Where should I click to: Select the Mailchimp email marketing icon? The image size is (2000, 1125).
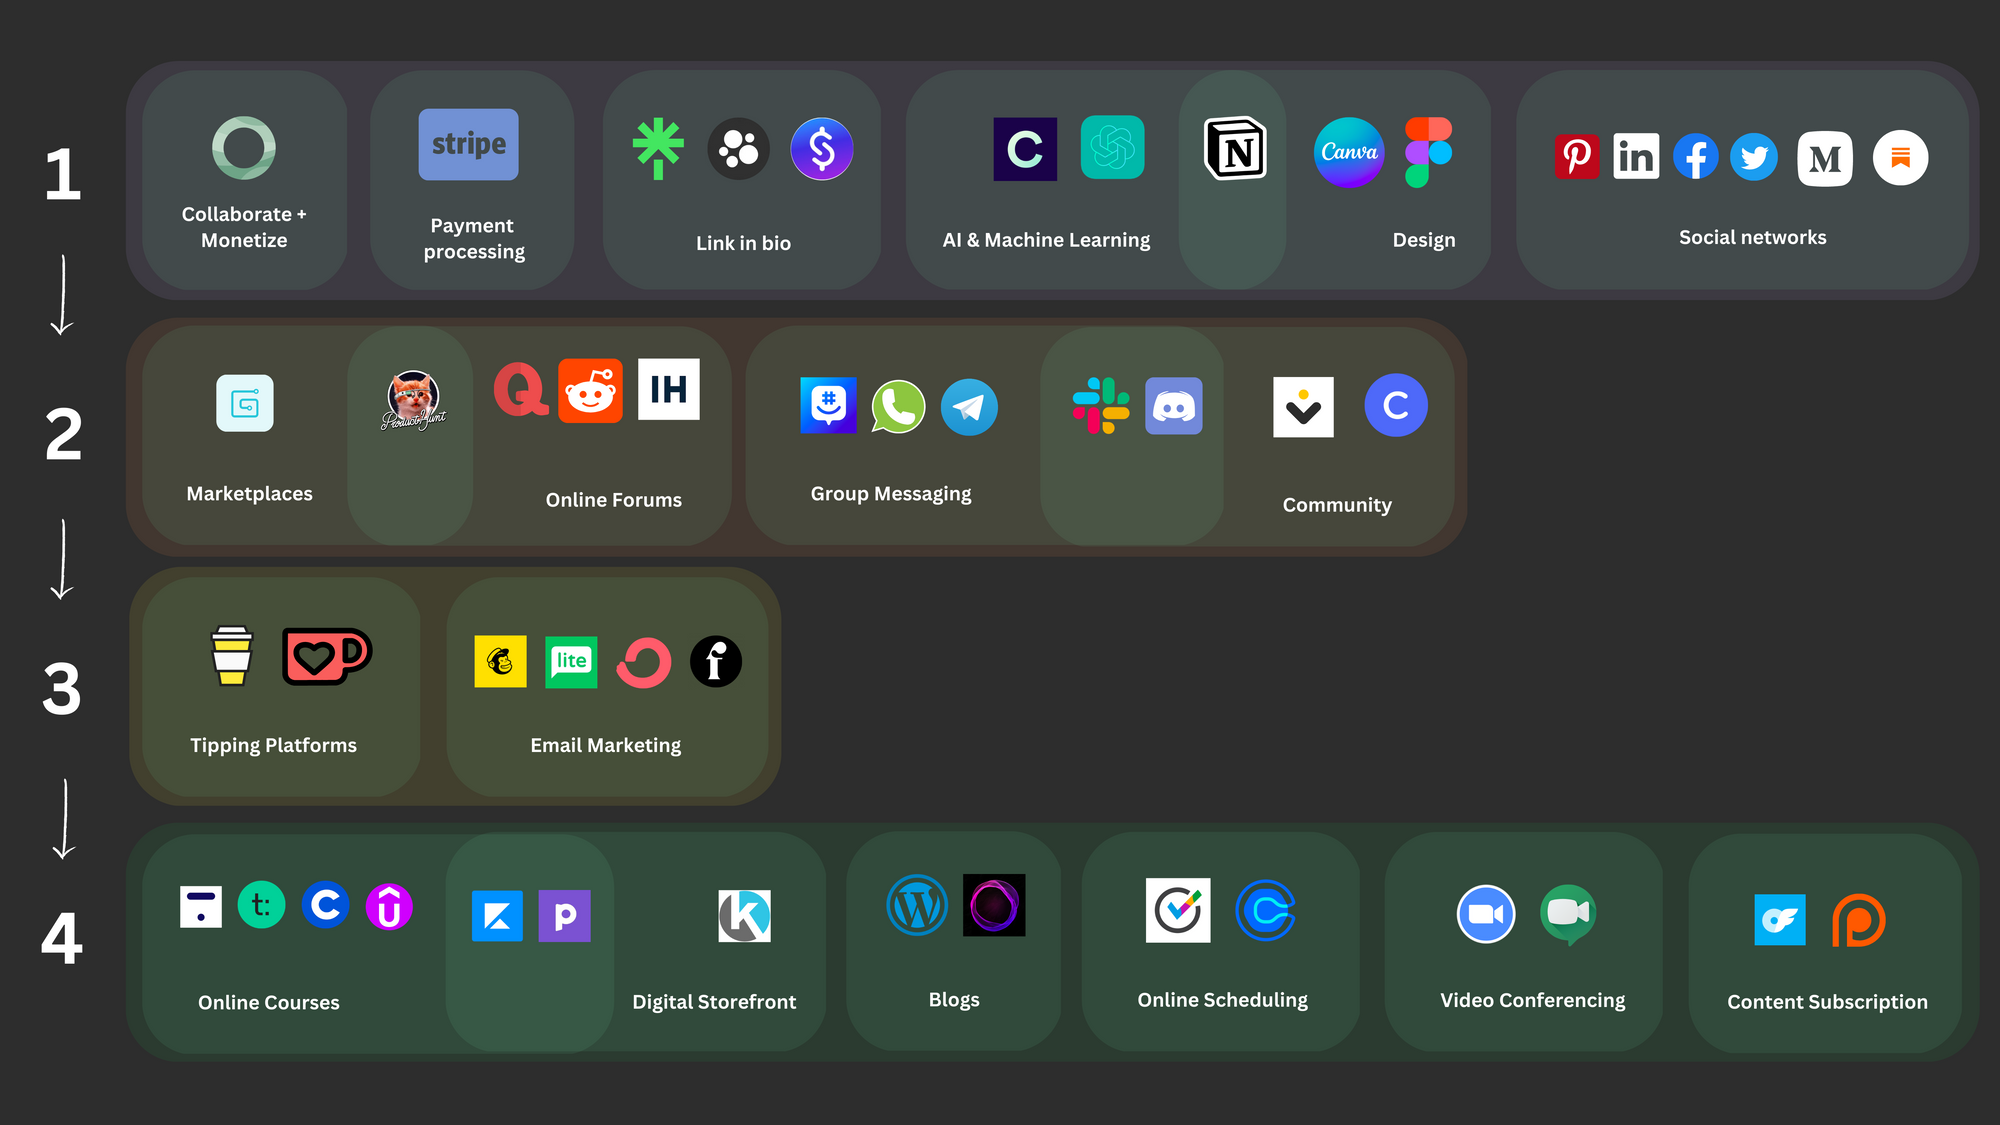coord(500,662)
